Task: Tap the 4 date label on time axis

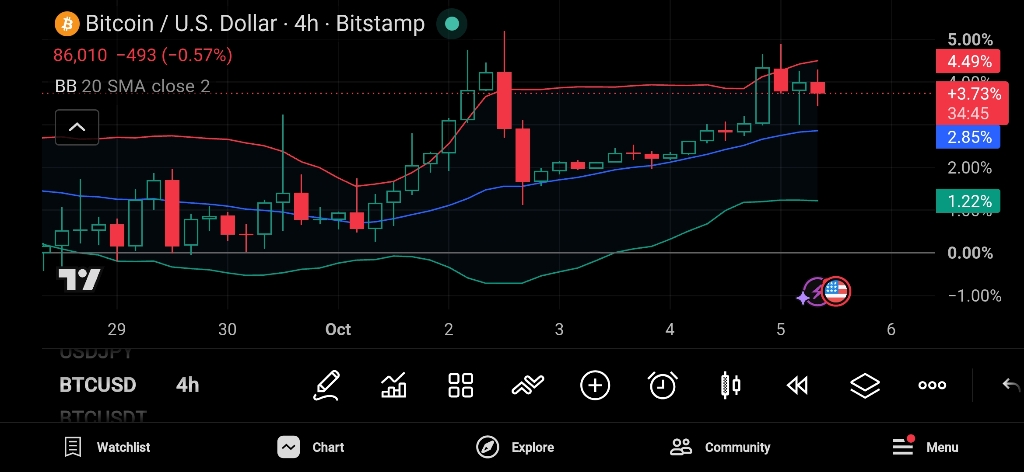Action: (670, 330)
